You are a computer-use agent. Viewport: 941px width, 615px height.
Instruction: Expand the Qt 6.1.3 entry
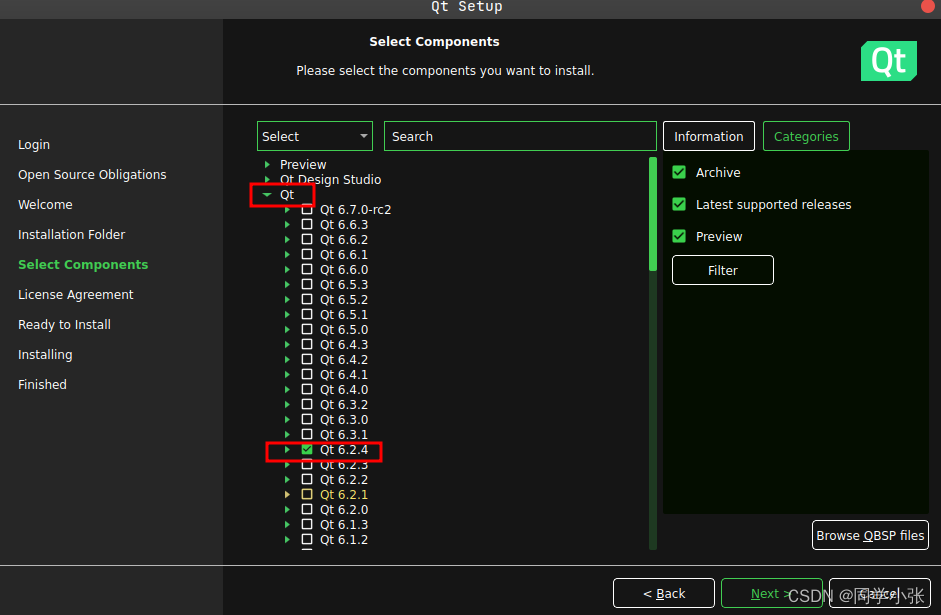287,524
